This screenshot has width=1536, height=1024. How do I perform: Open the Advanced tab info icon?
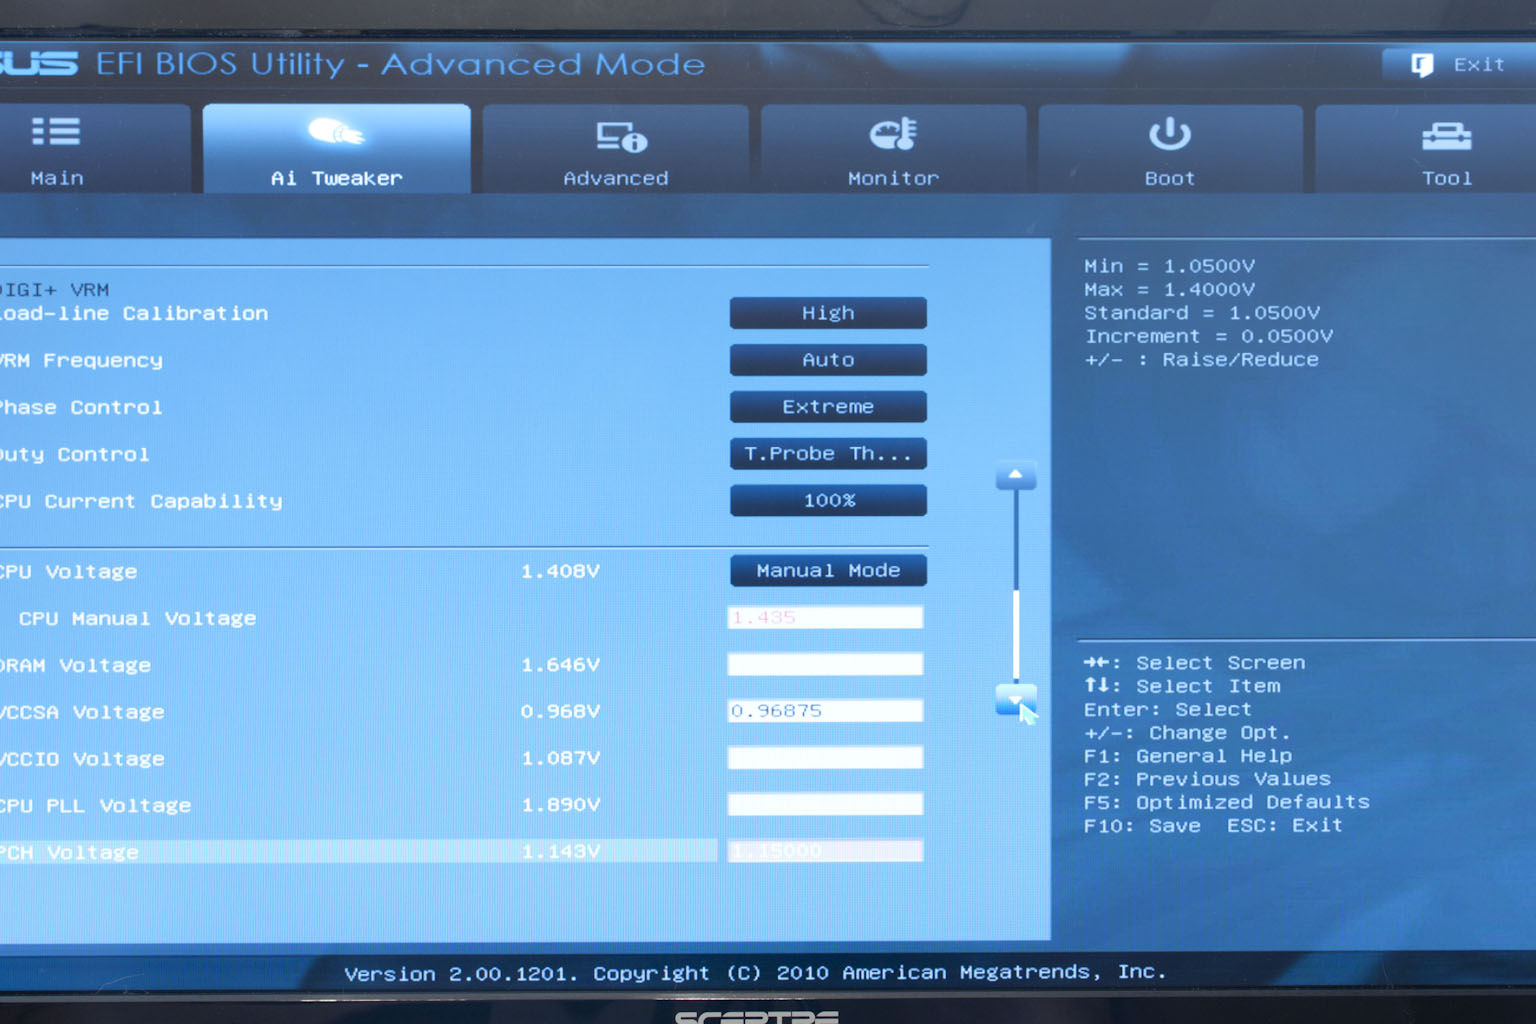622,136
